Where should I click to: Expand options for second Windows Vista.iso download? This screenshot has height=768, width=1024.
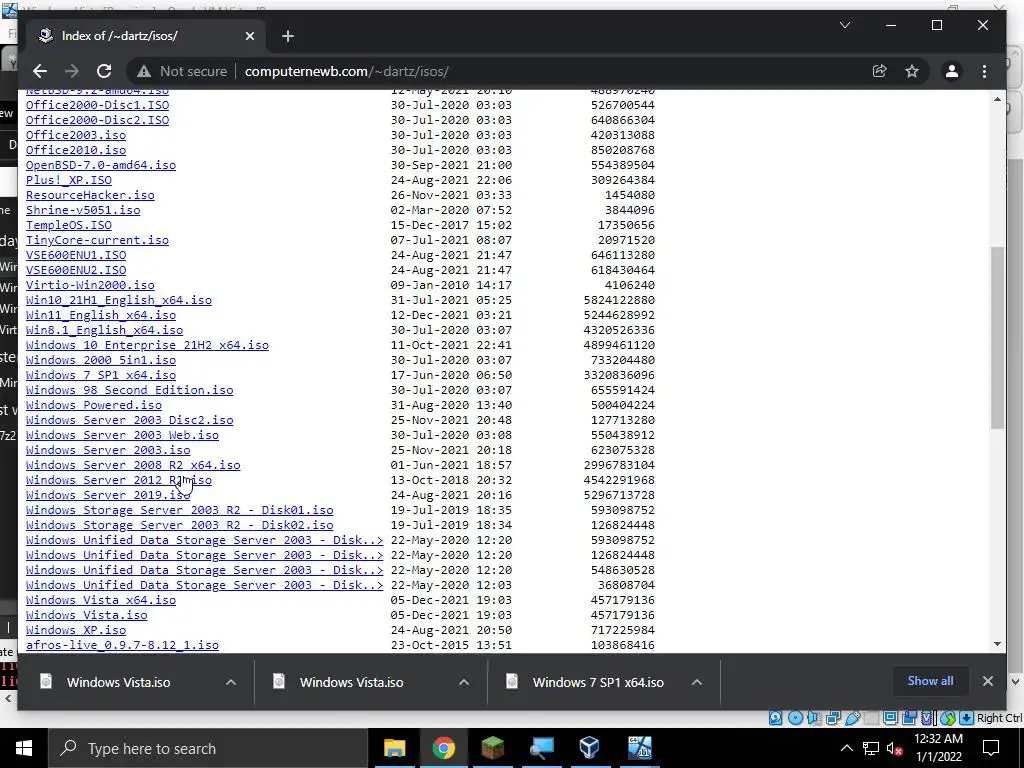click(x=464, y=682)
